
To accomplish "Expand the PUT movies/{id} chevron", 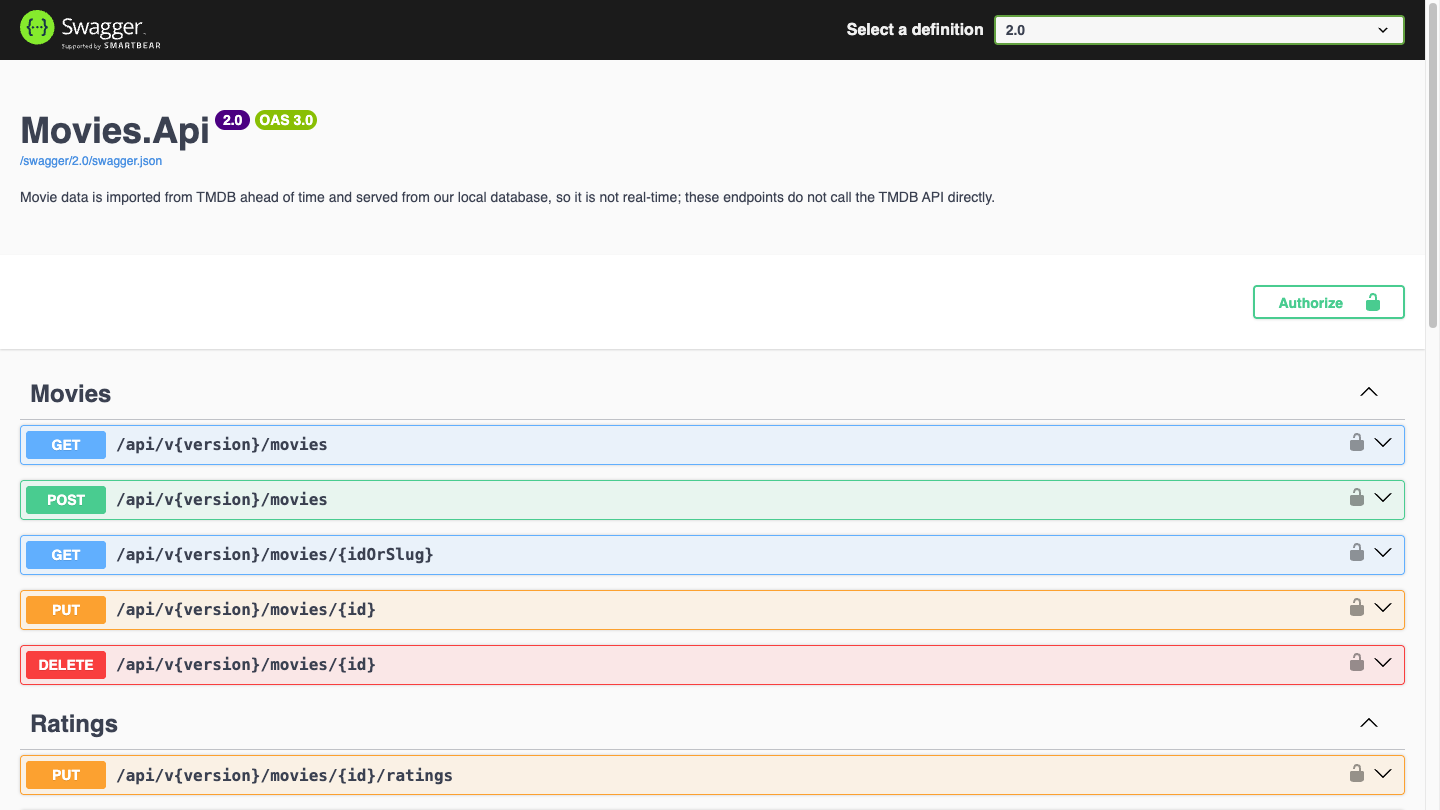I will point(1384,608).
